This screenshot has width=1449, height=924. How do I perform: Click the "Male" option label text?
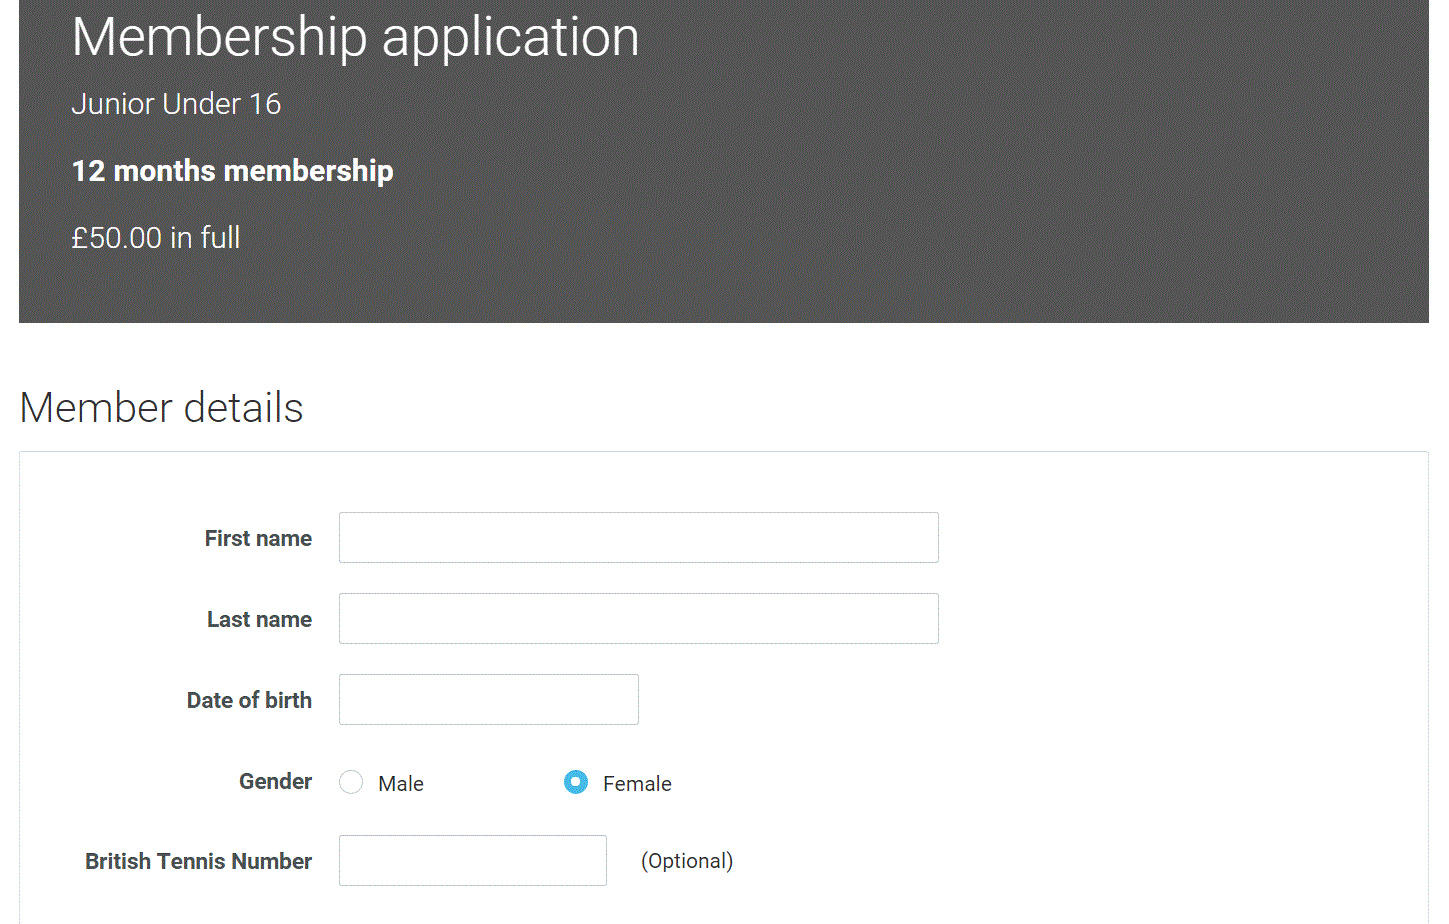401,784
